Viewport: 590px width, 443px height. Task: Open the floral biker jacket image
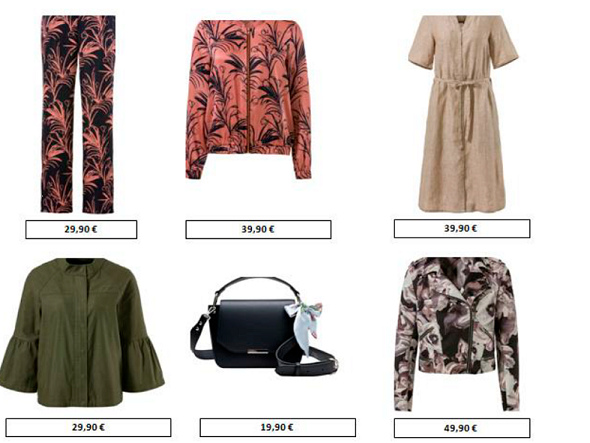click(457, 334)
